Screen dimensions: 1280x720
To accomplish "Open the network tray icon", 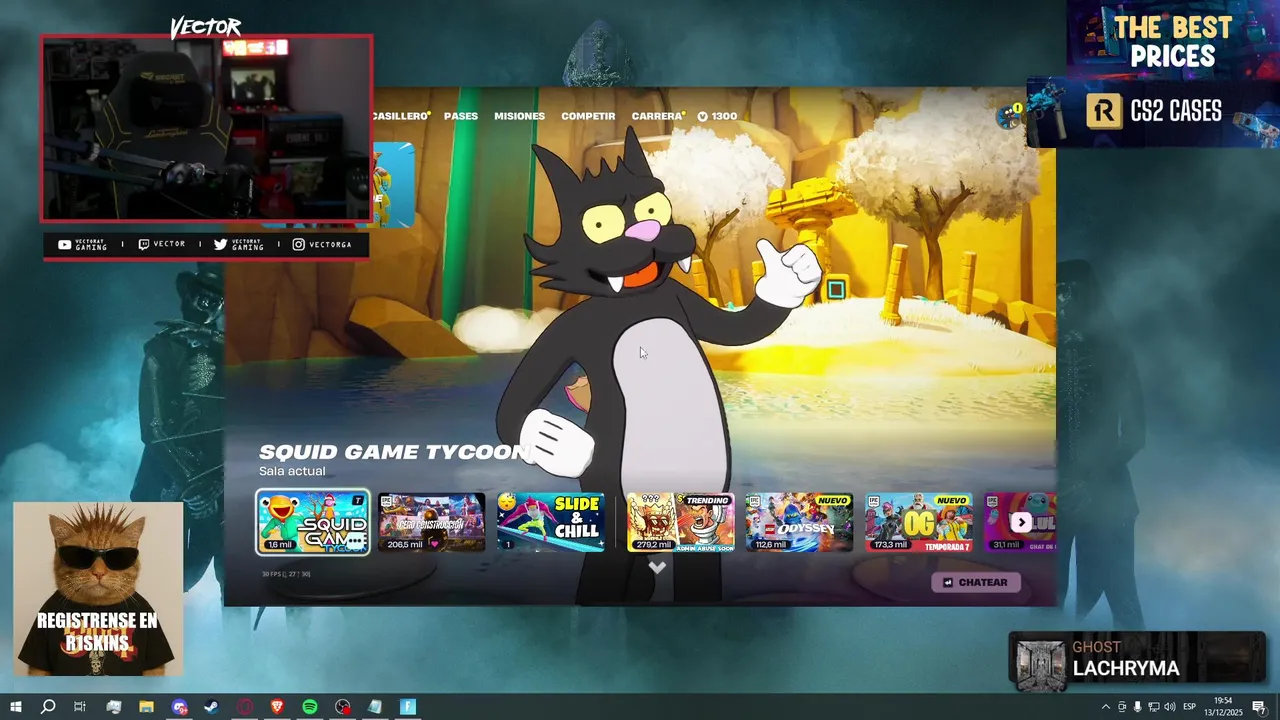I will point(1153,707).
